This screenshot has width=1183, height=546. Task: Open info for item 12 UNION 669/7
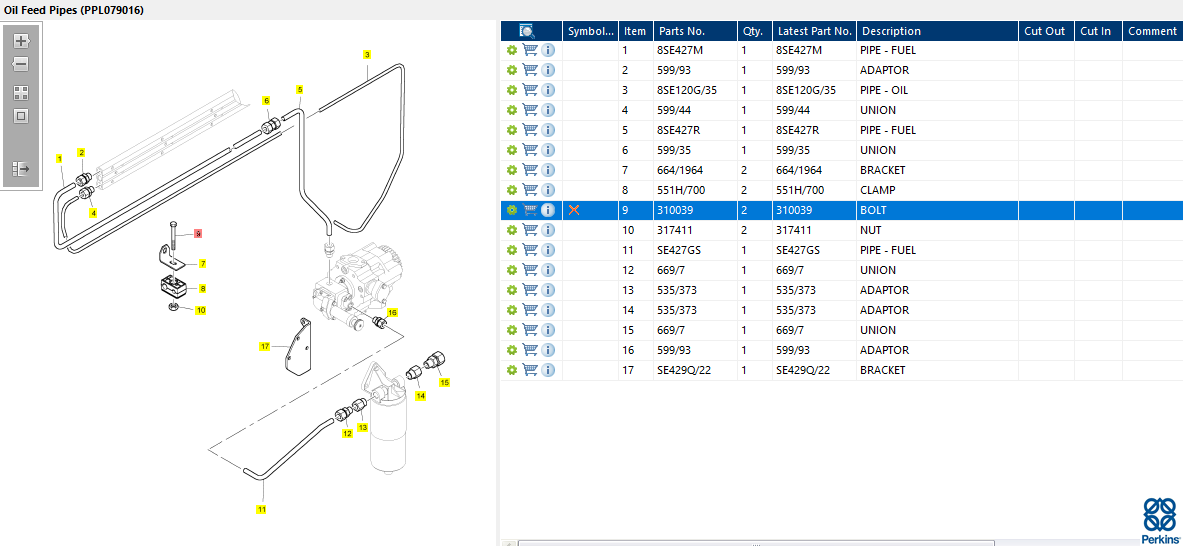[548, 270]
